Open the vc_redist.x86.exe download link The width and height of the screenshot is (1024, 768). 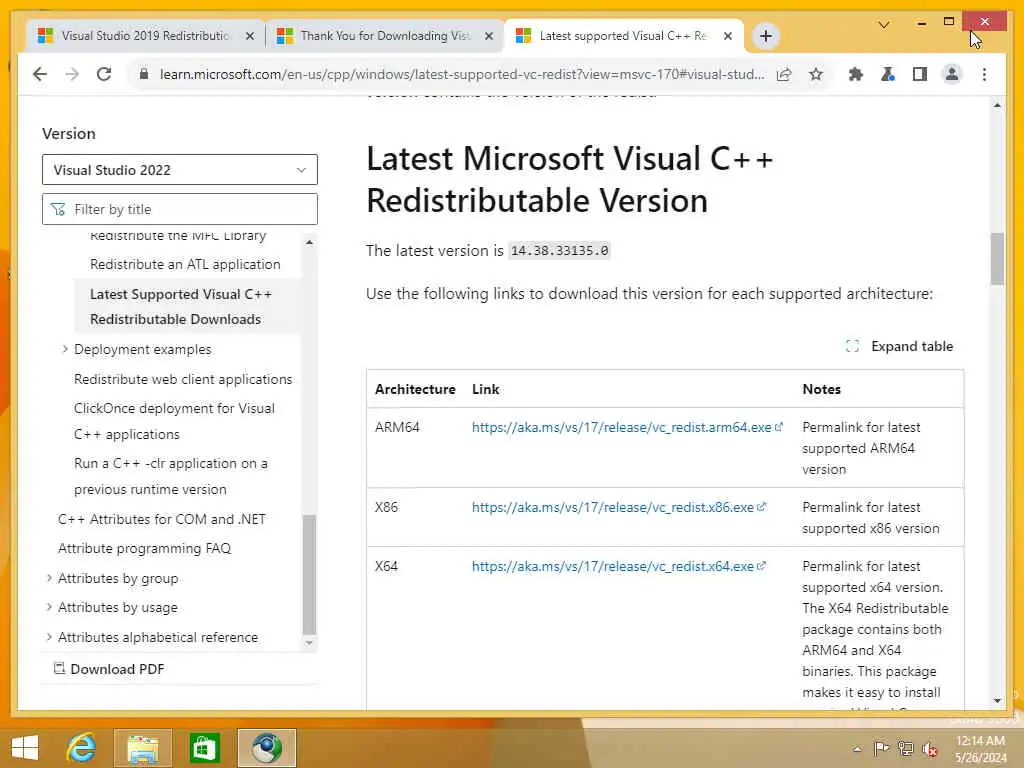(x=618, y=507)
